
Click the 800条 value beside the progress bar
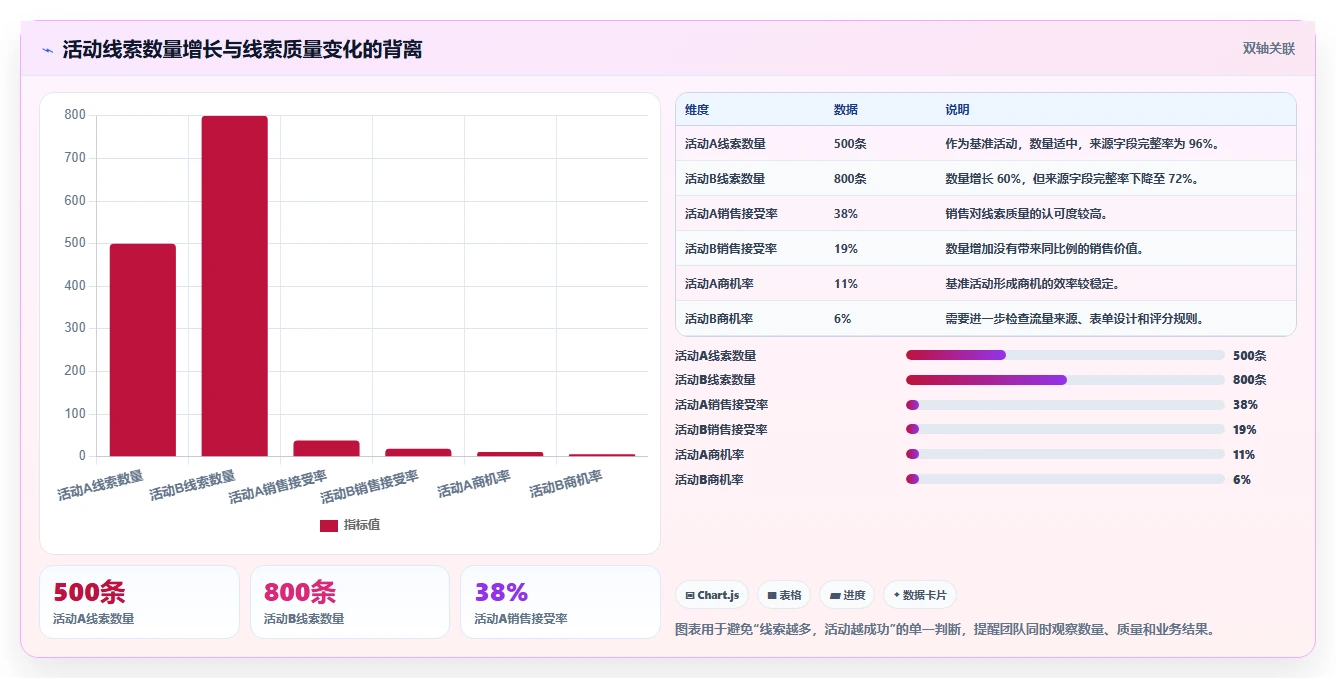point(1250,380)
